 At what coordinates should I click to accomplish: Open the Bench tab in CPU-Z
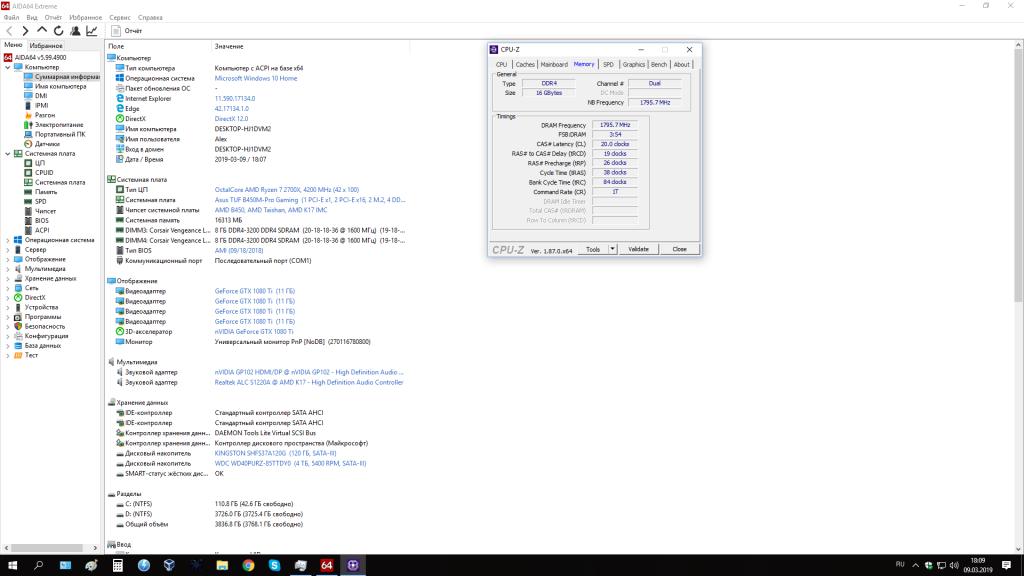tap(659, 65)
